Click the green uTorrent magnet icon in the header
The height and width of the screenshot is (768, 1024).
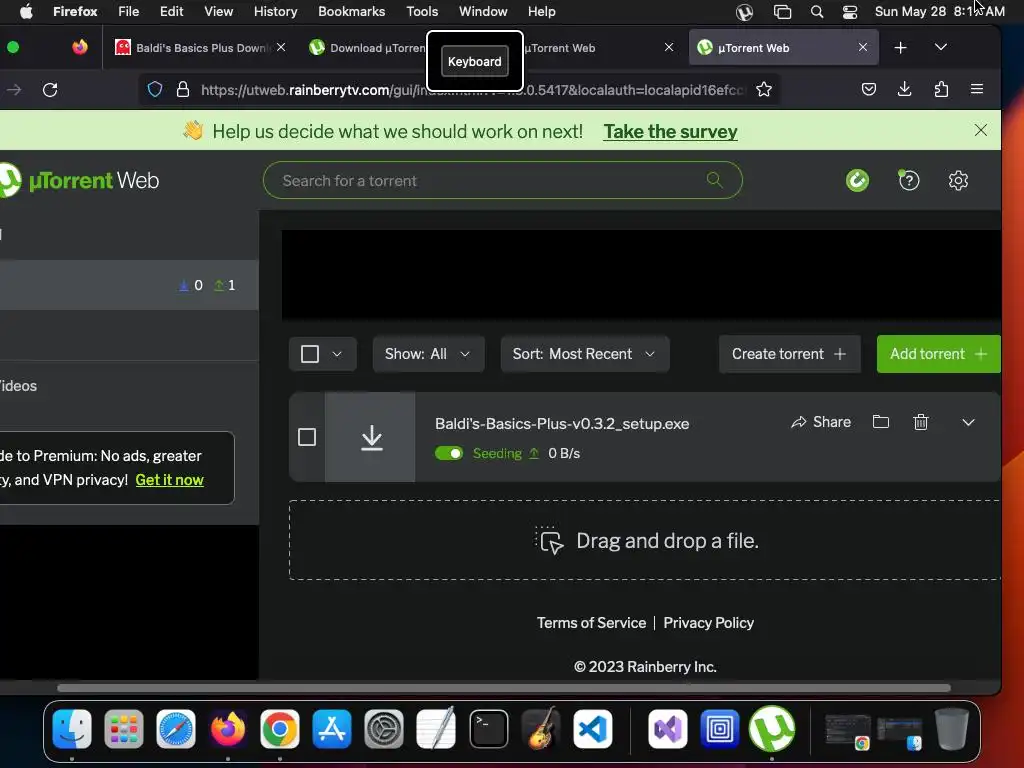(x=857, y=180)
